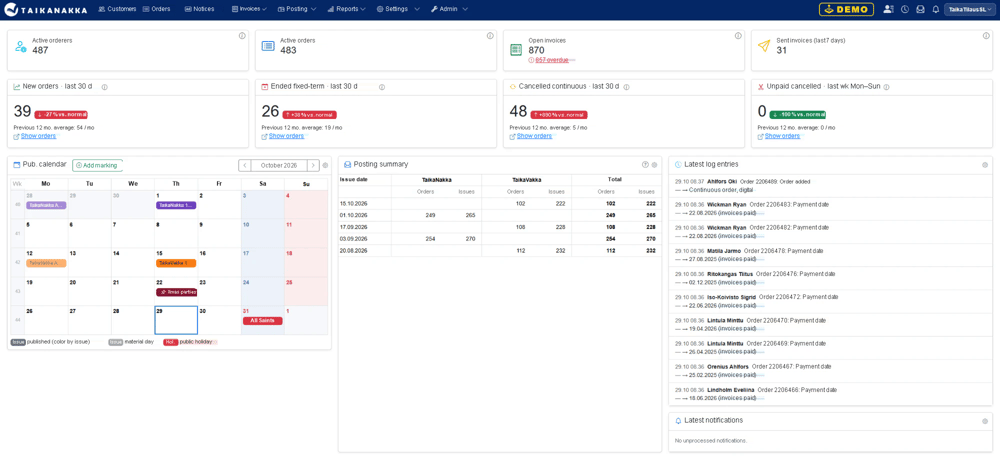Click the DEMO badge button
Viewport: 1000px width, 457px height.
tap(846, 10)
